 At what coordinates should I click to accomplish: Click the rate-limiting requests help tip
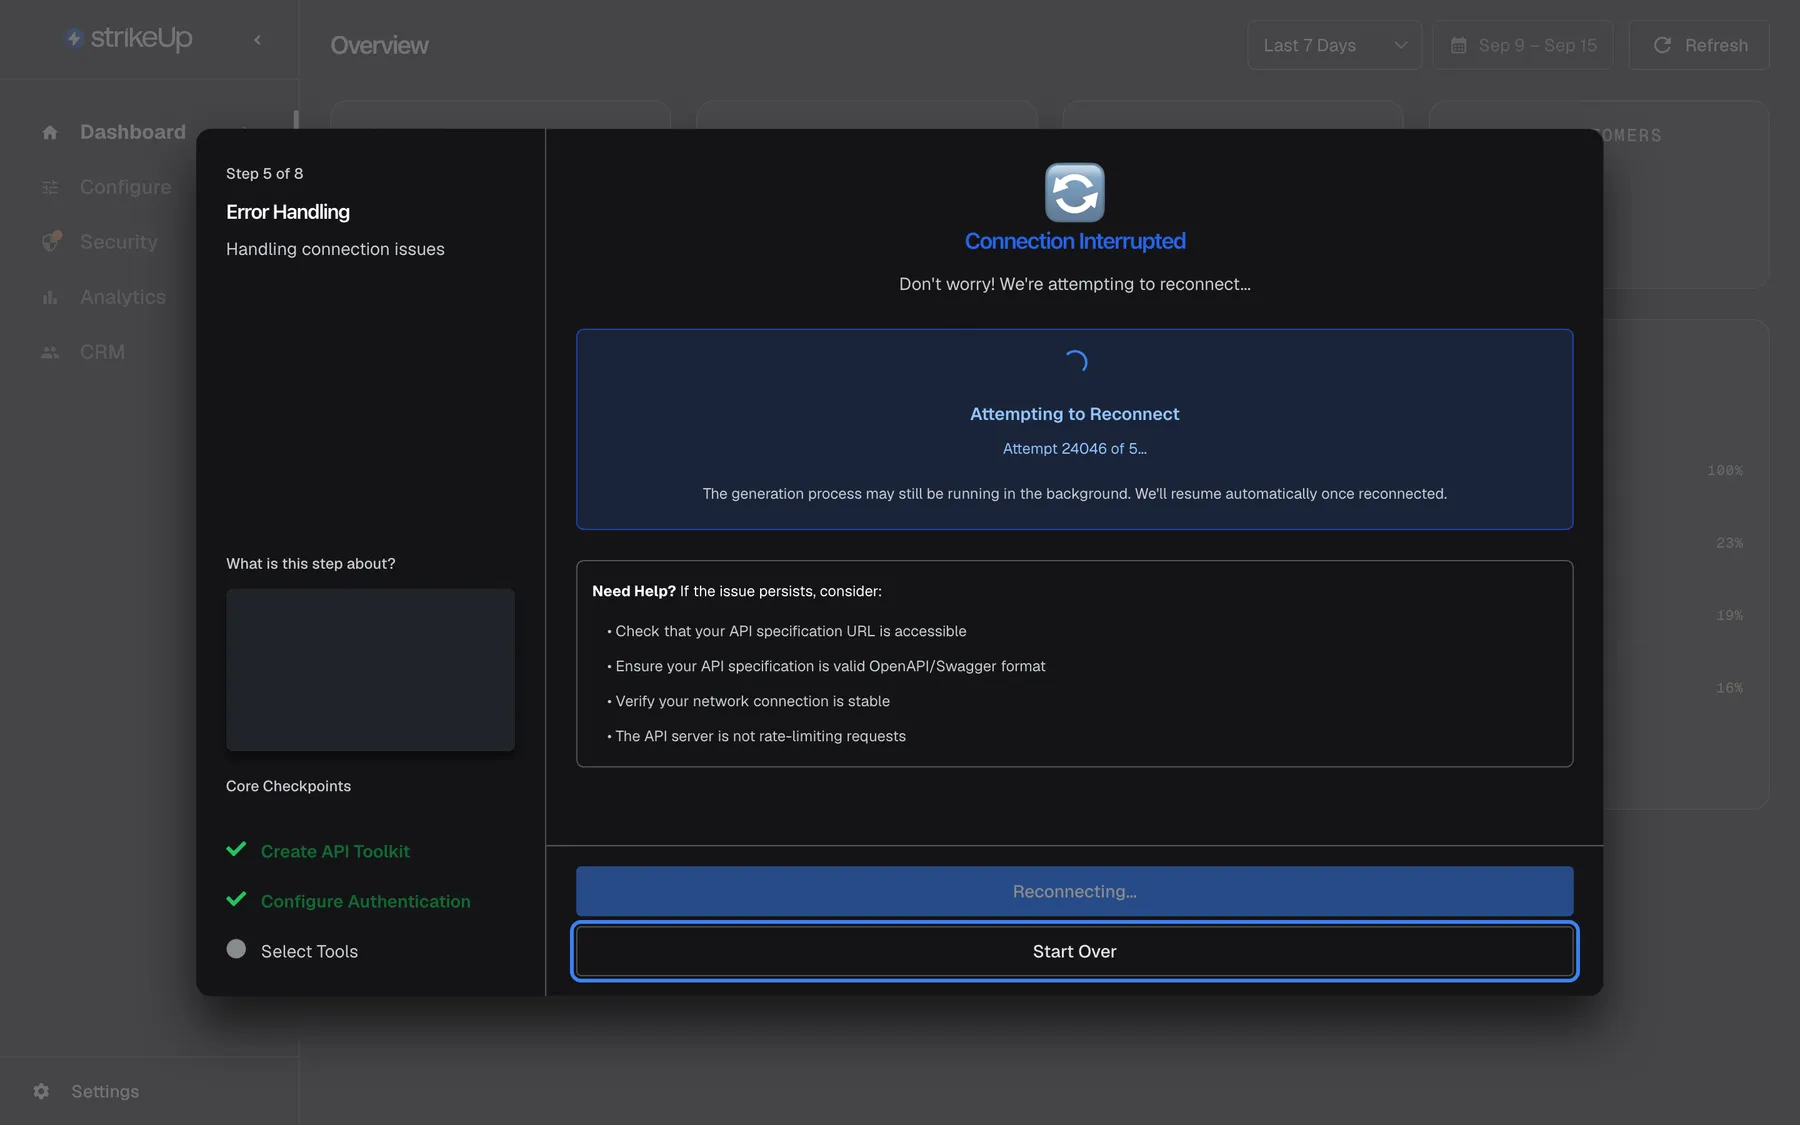tap(760, 736)
